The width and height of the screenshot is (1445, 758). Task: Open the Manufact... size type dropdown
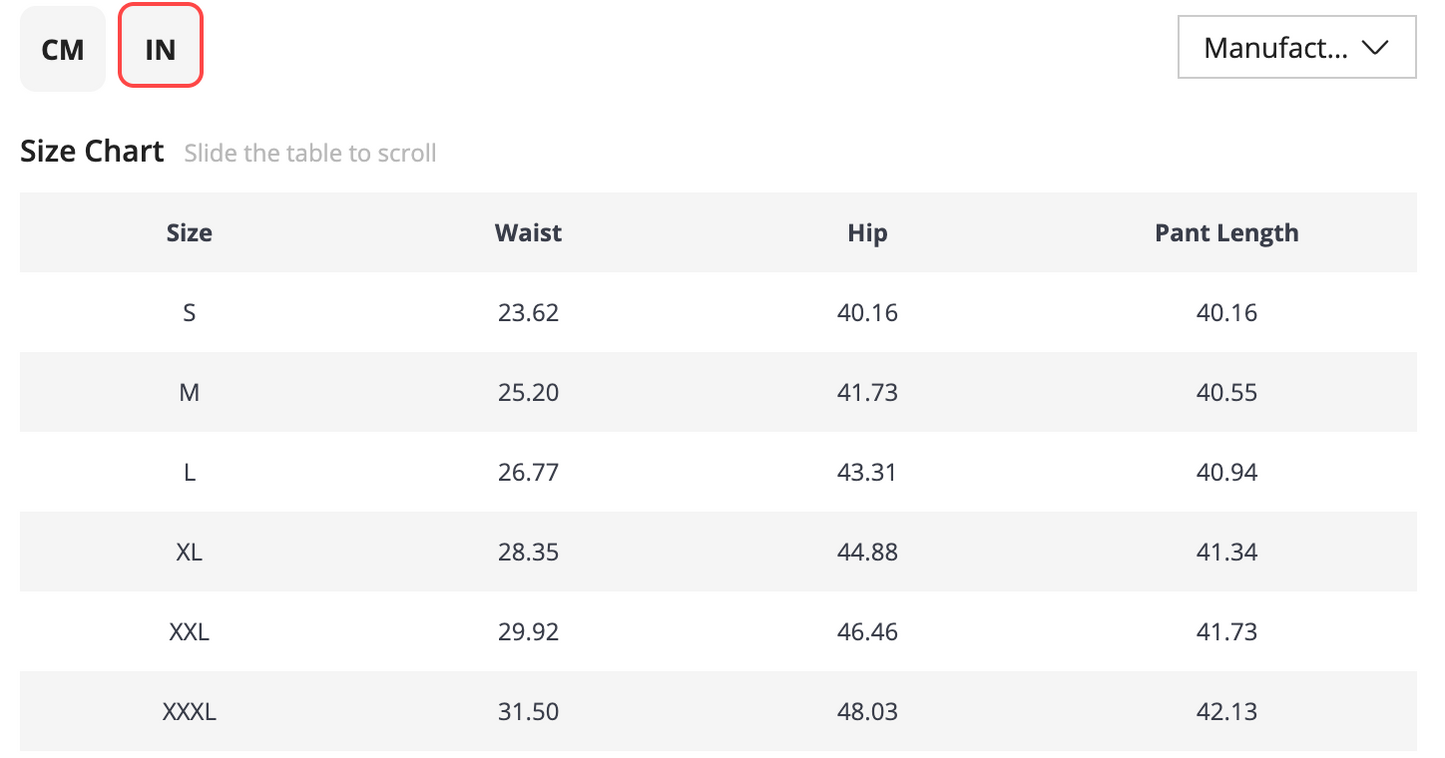(1297, 47)
